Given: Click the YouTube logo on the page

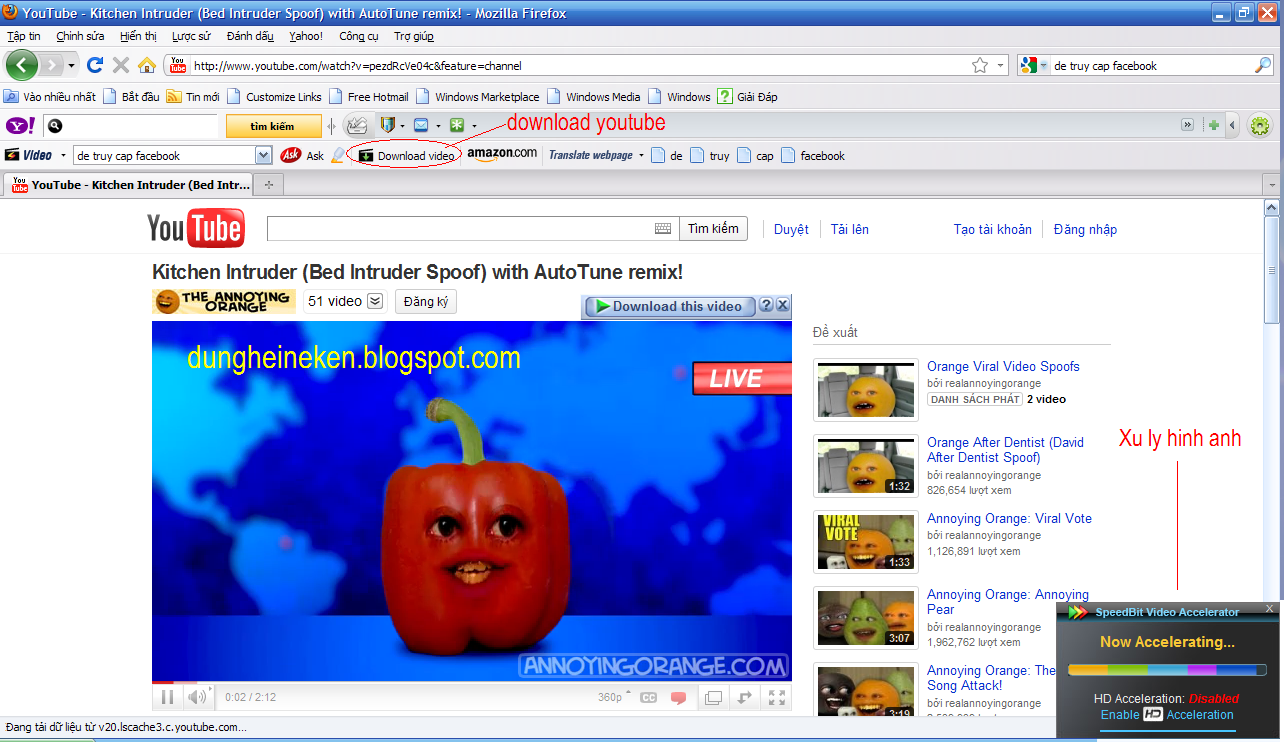Looking at the screenshot, I should coord(196,229).
